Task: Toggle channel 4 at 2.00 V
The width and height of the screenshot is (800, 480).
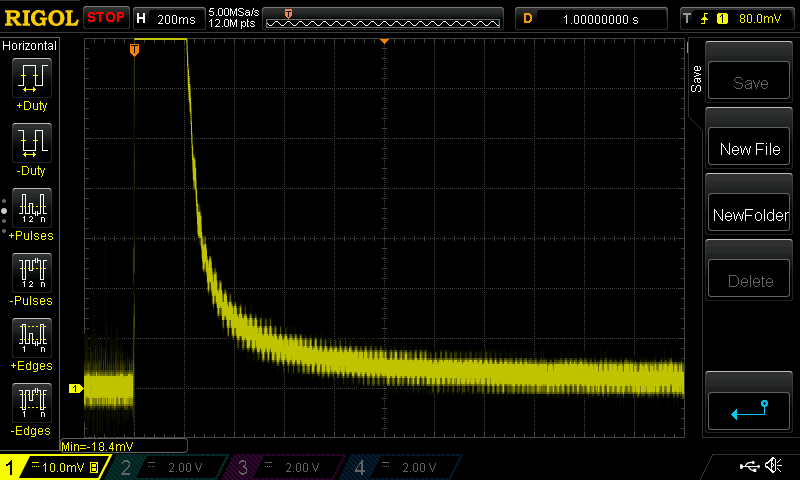Action: click(x=401, y=467)
